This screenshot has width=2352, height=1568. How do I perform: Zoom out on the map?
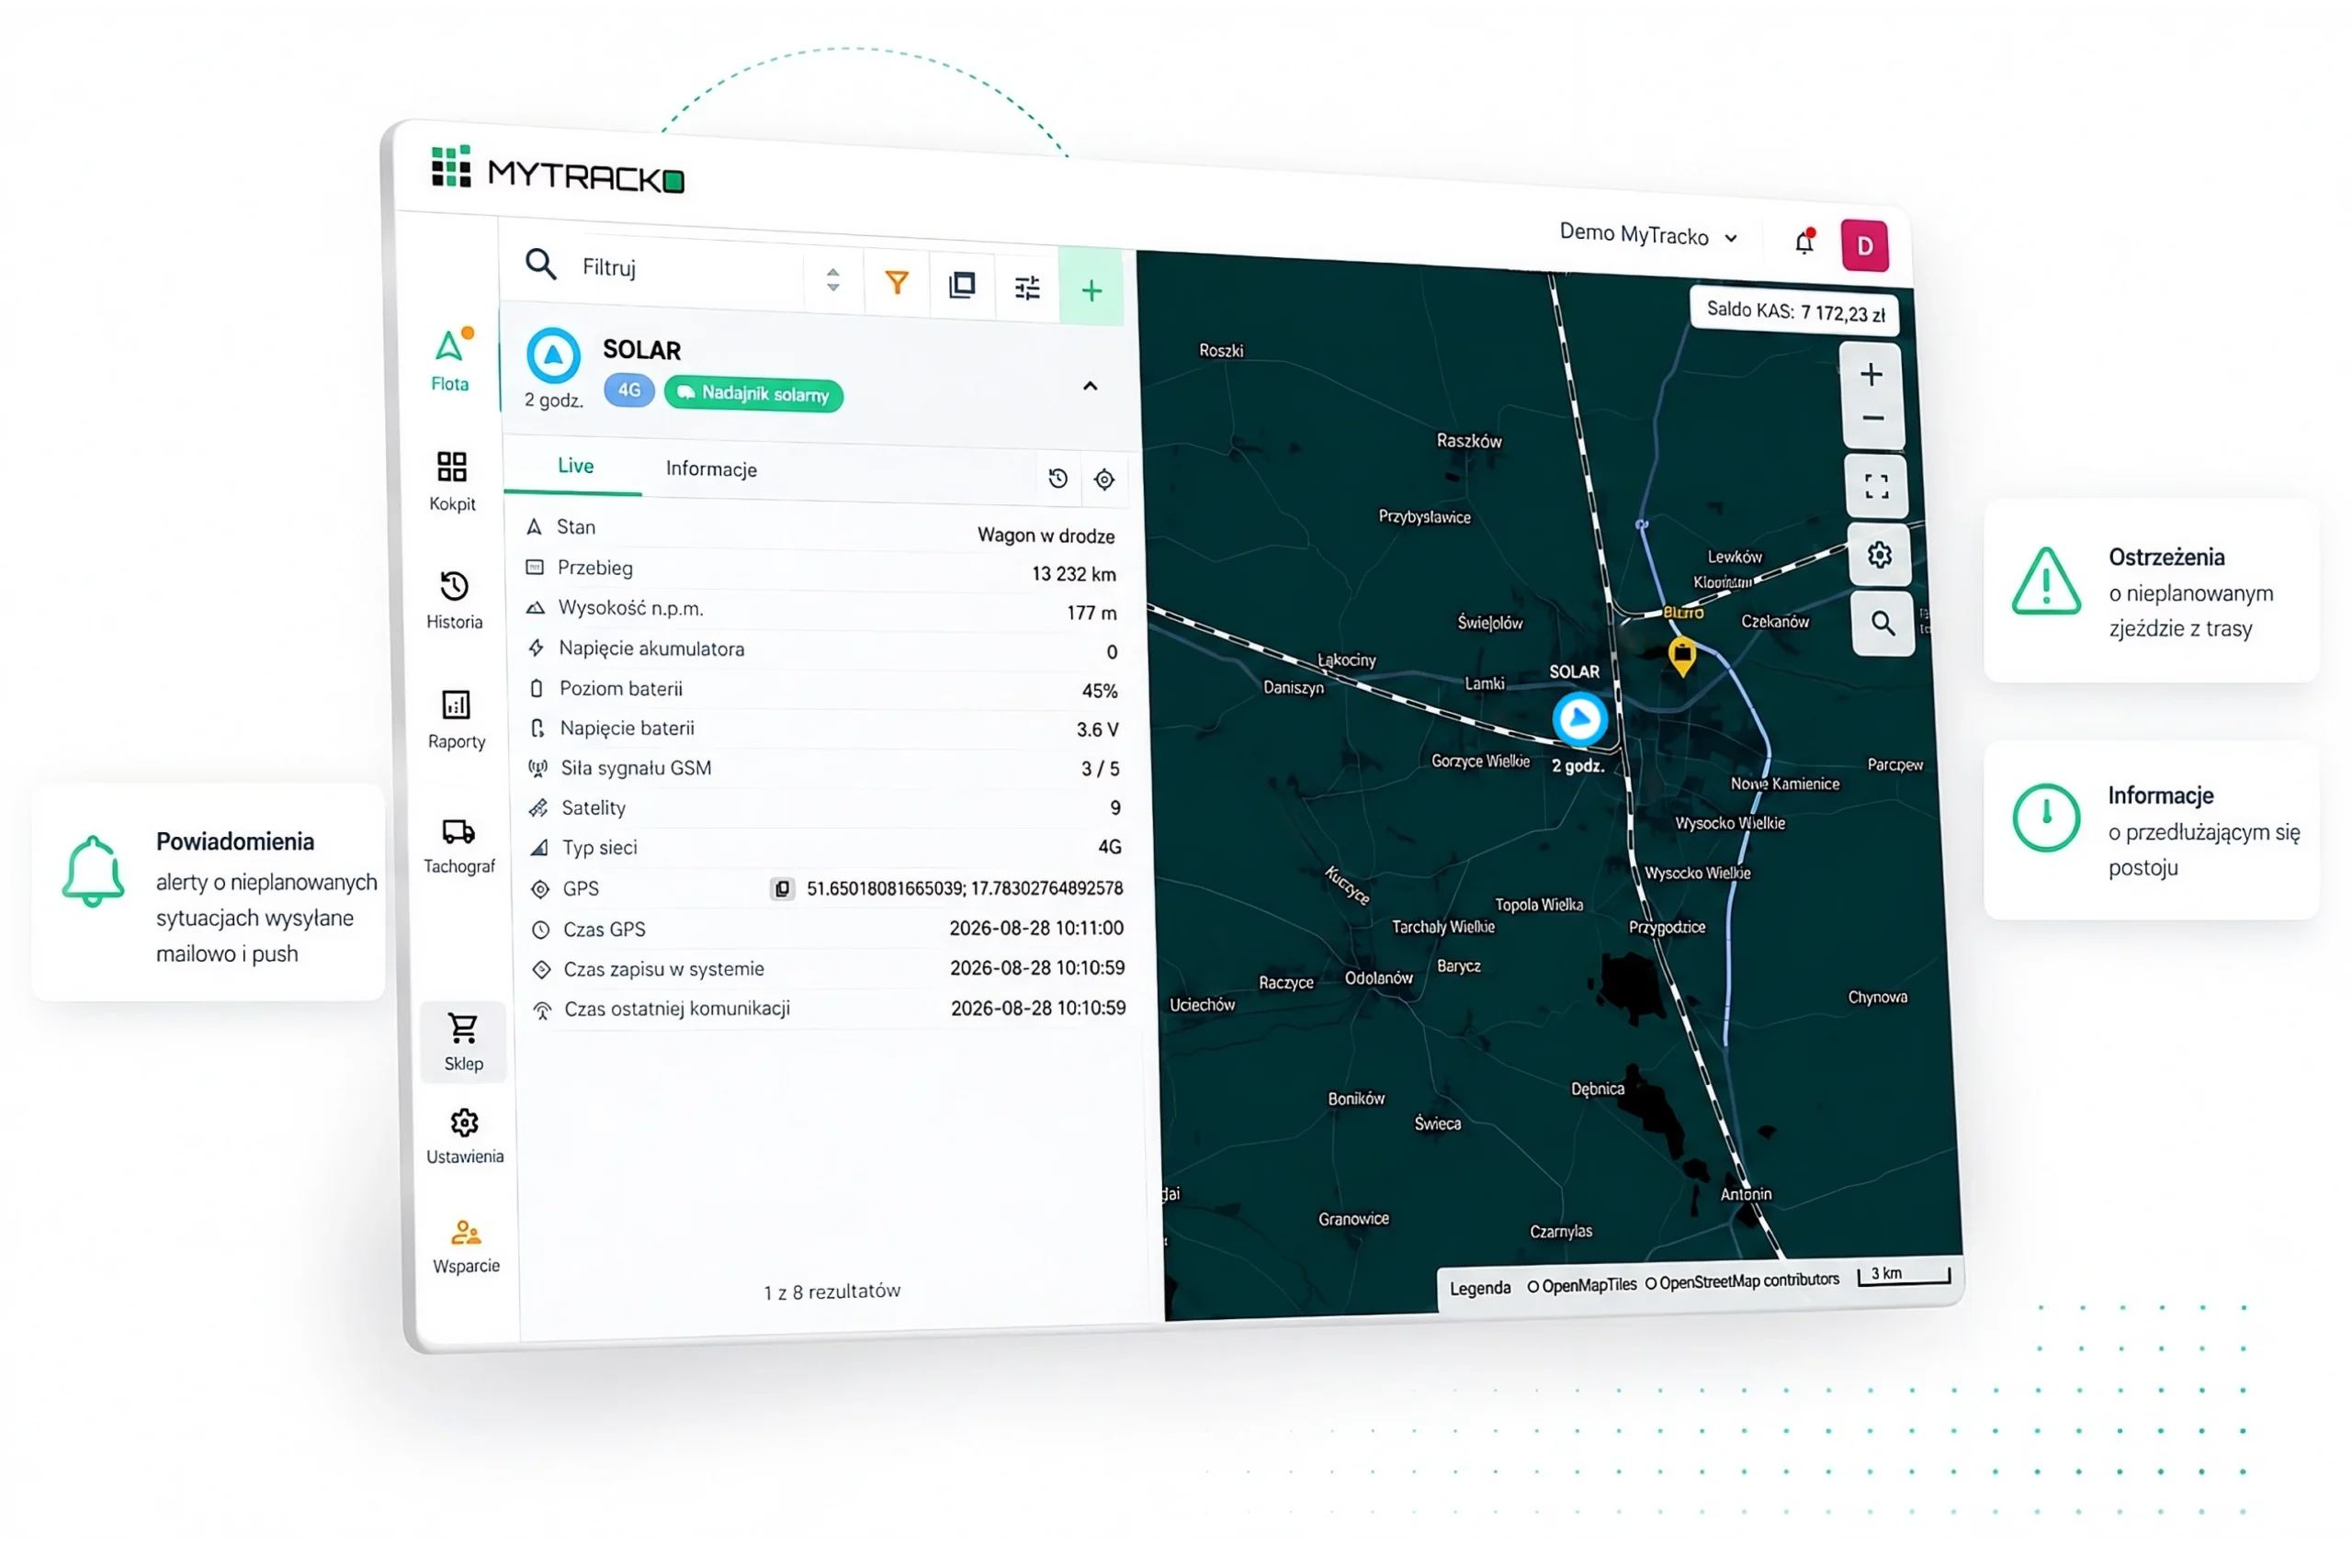pyautogui.click(x=1873, y=419)
